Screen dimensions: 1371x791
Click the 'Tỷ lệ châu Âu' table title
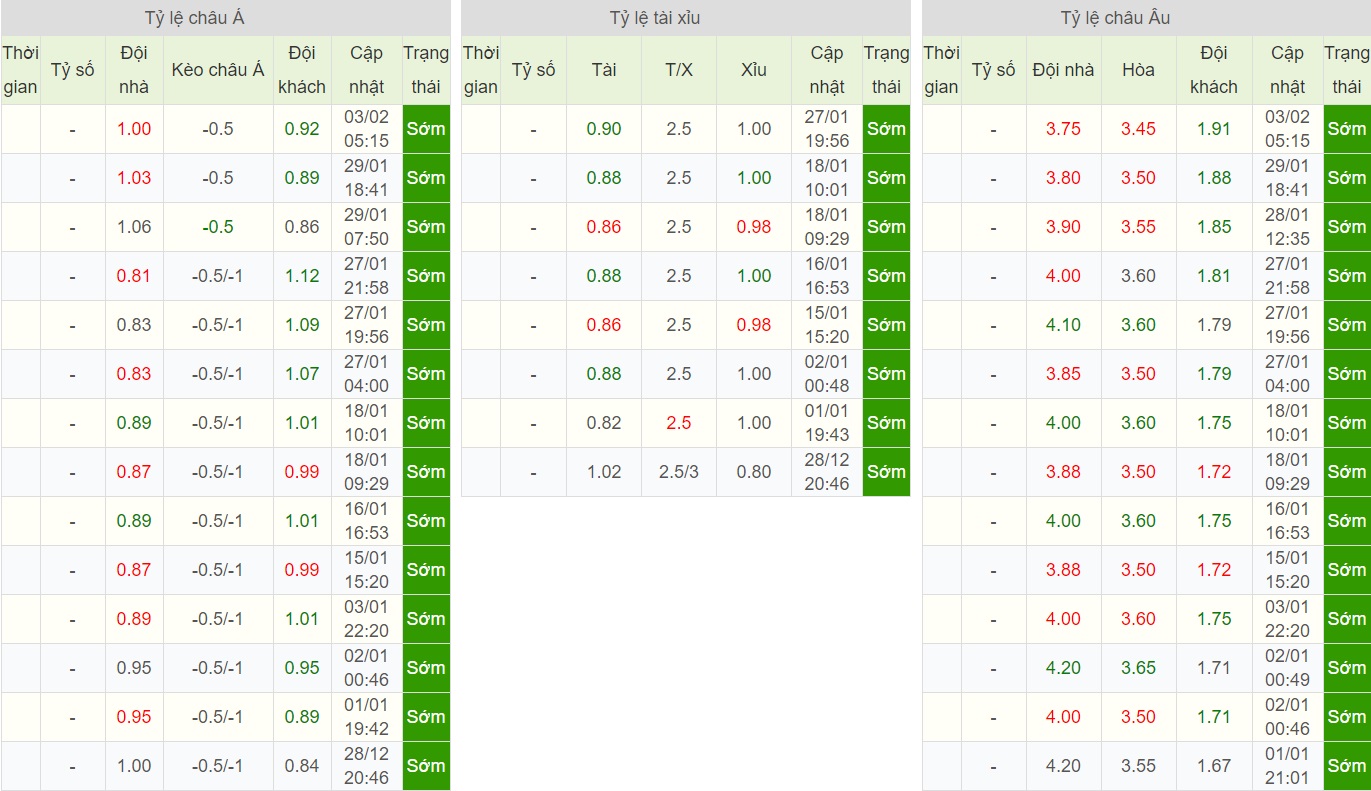(x=1115, y=18)
